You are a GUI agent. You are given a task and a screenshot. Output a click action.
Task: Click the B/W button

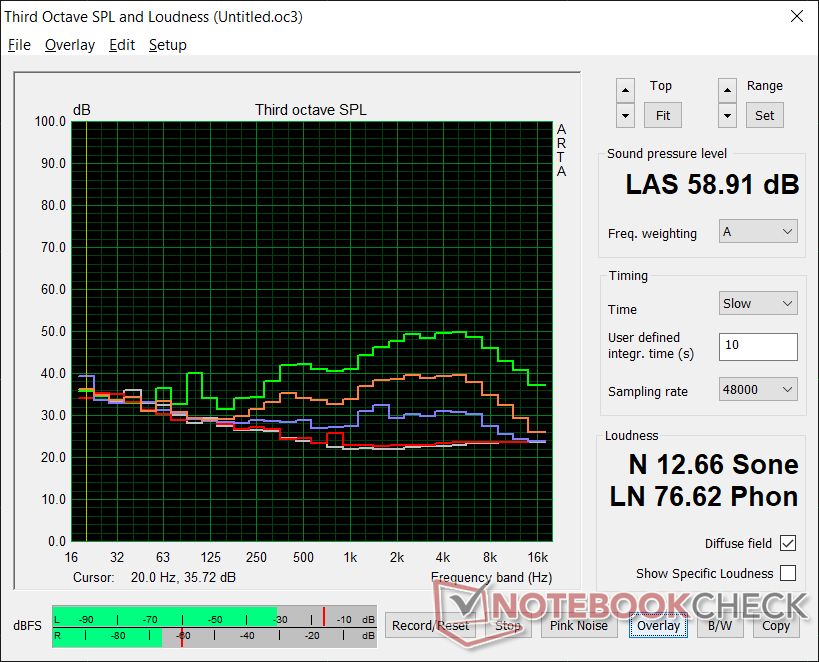tap(720, 625)
